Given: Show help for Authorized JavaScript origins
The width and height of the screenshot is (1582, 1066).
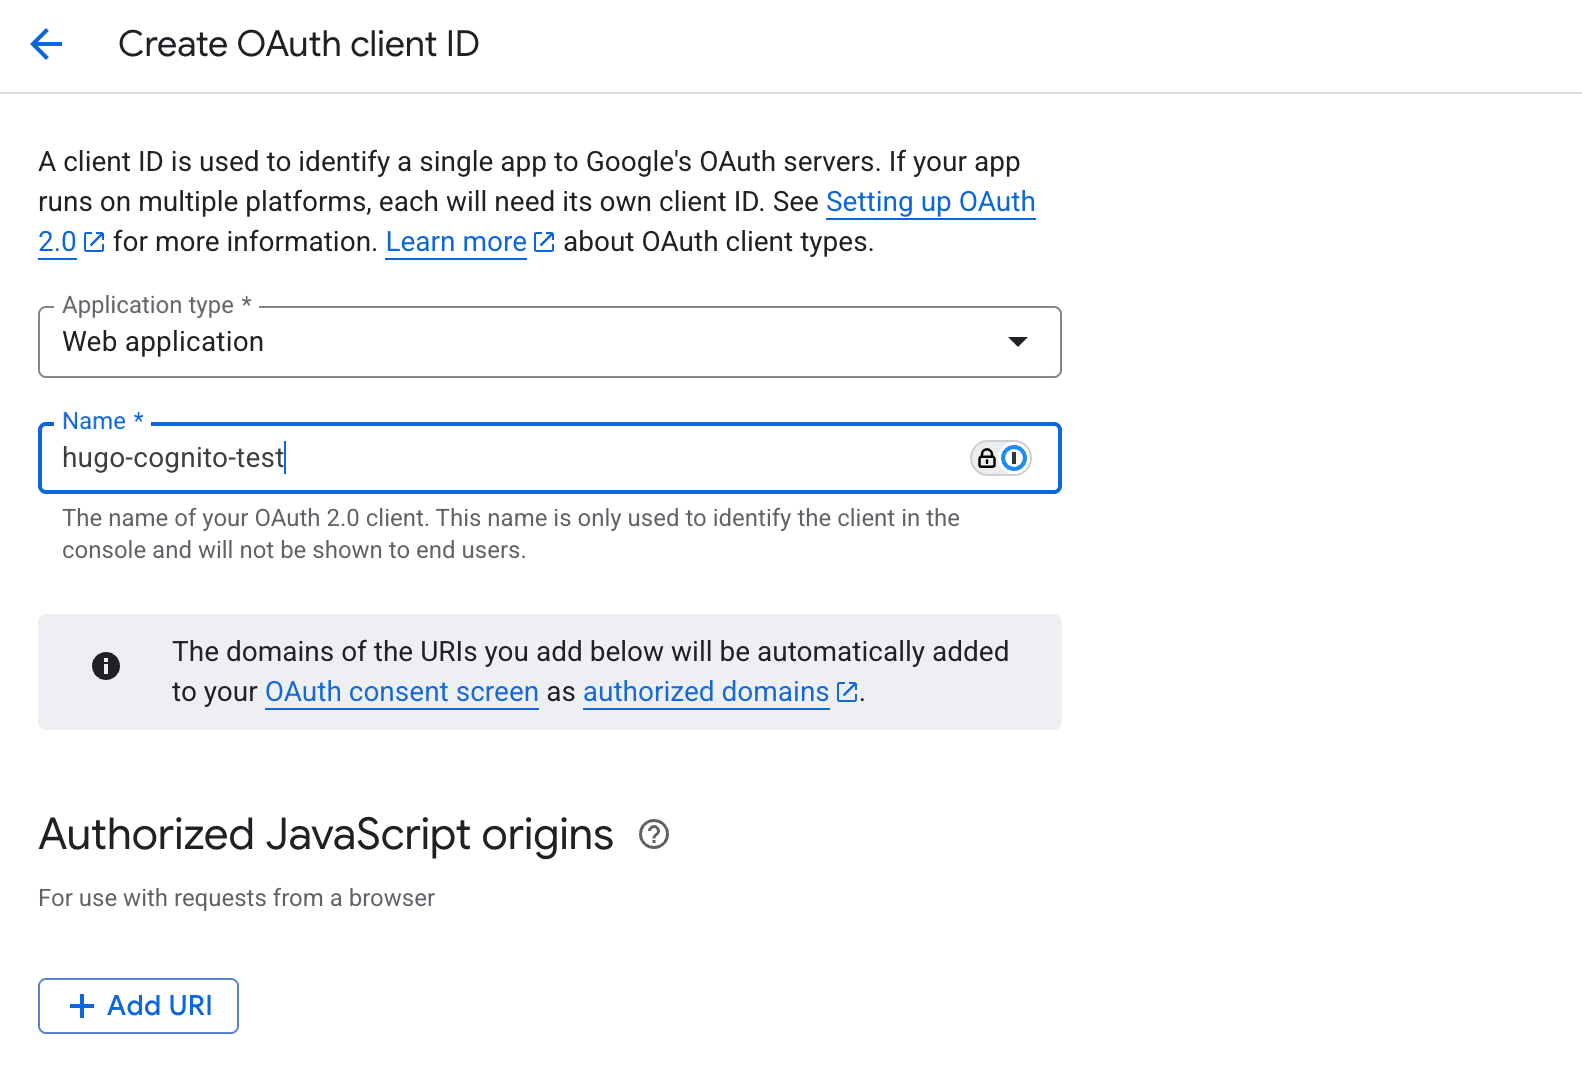Looking at the screenshot, I should pos(654,834).
